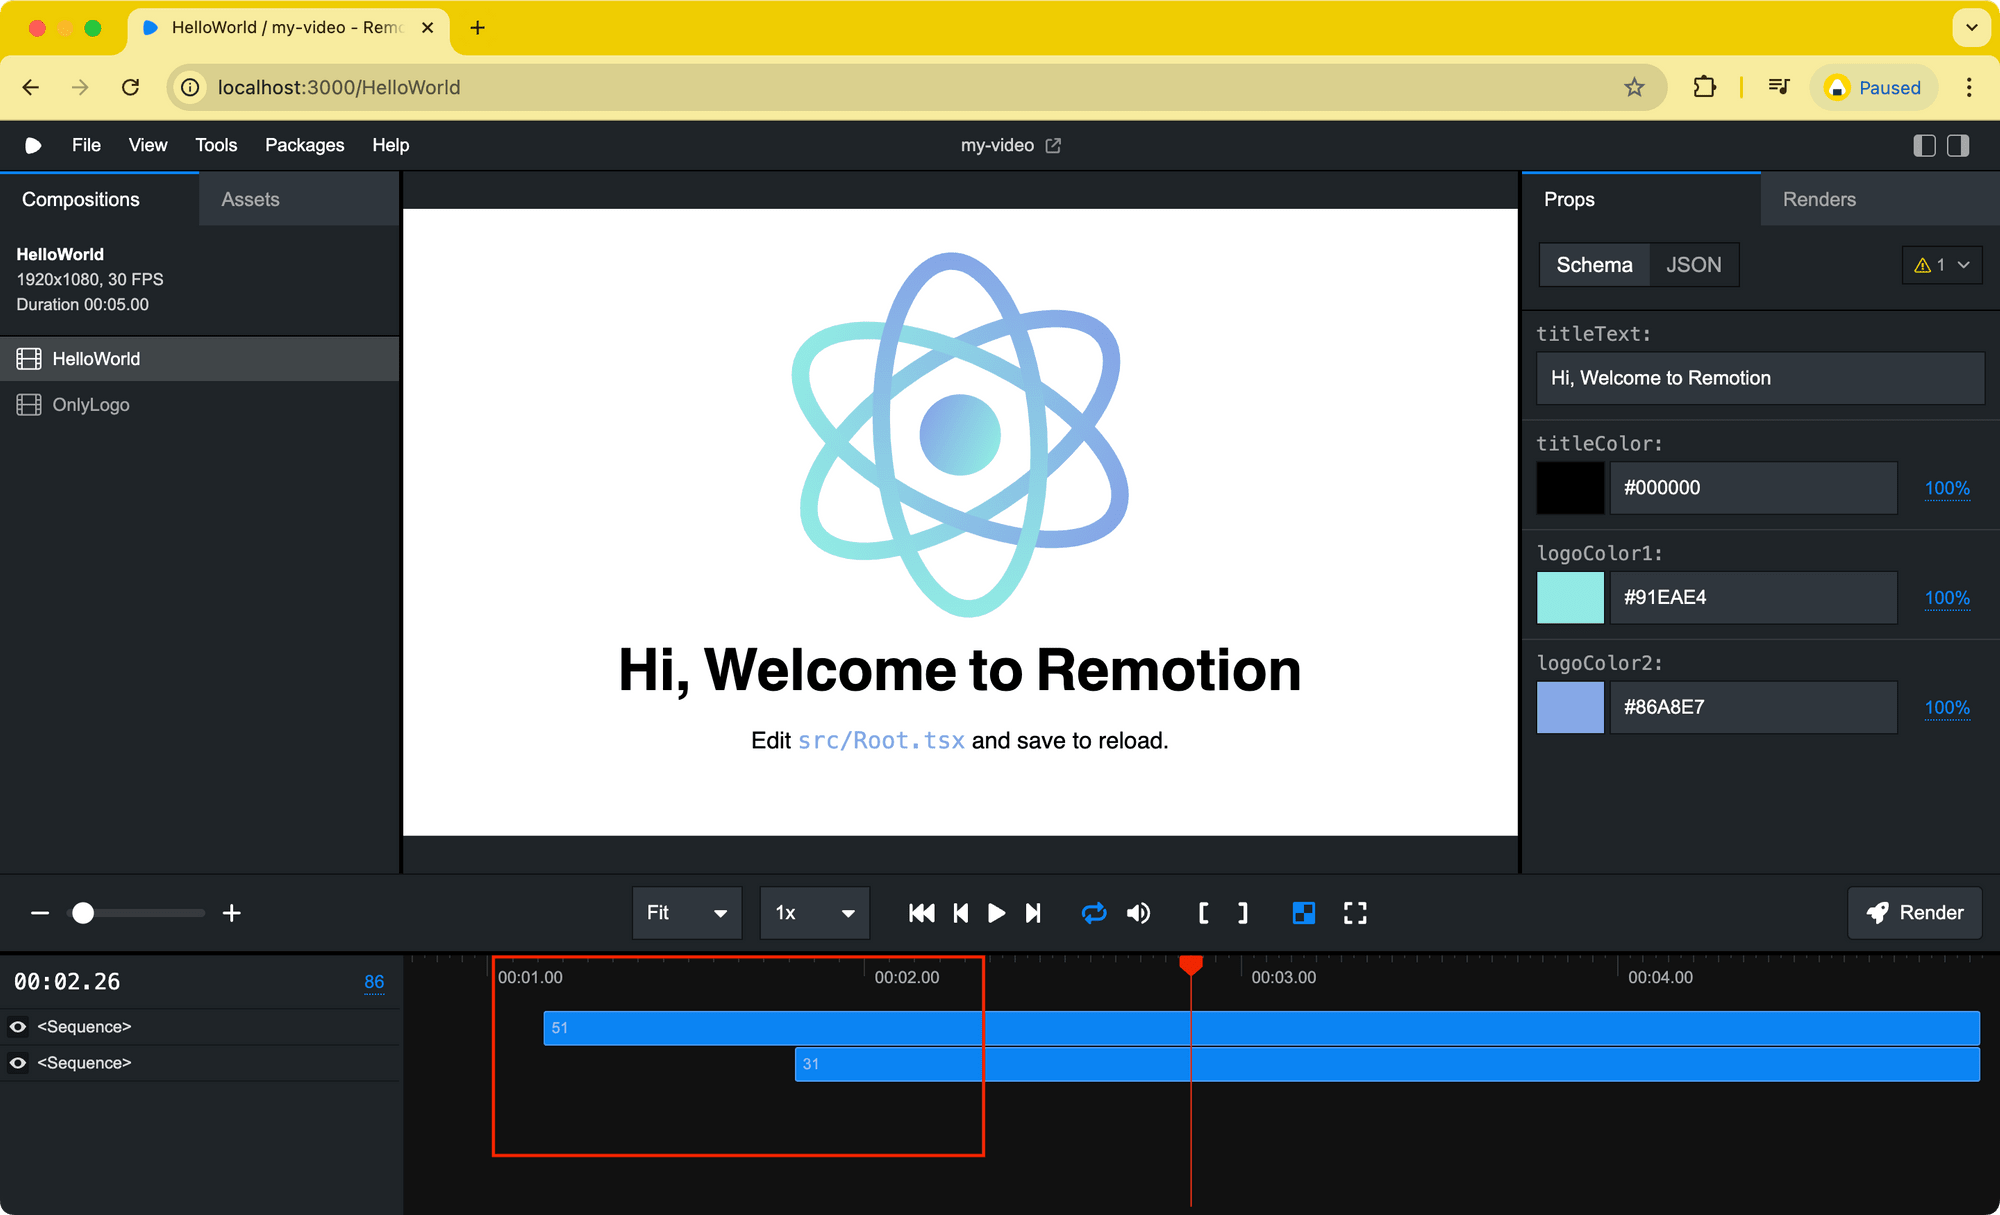Zoom out timeline with minus icon
2000x1215 pixels.
click(x=40, y=913)
